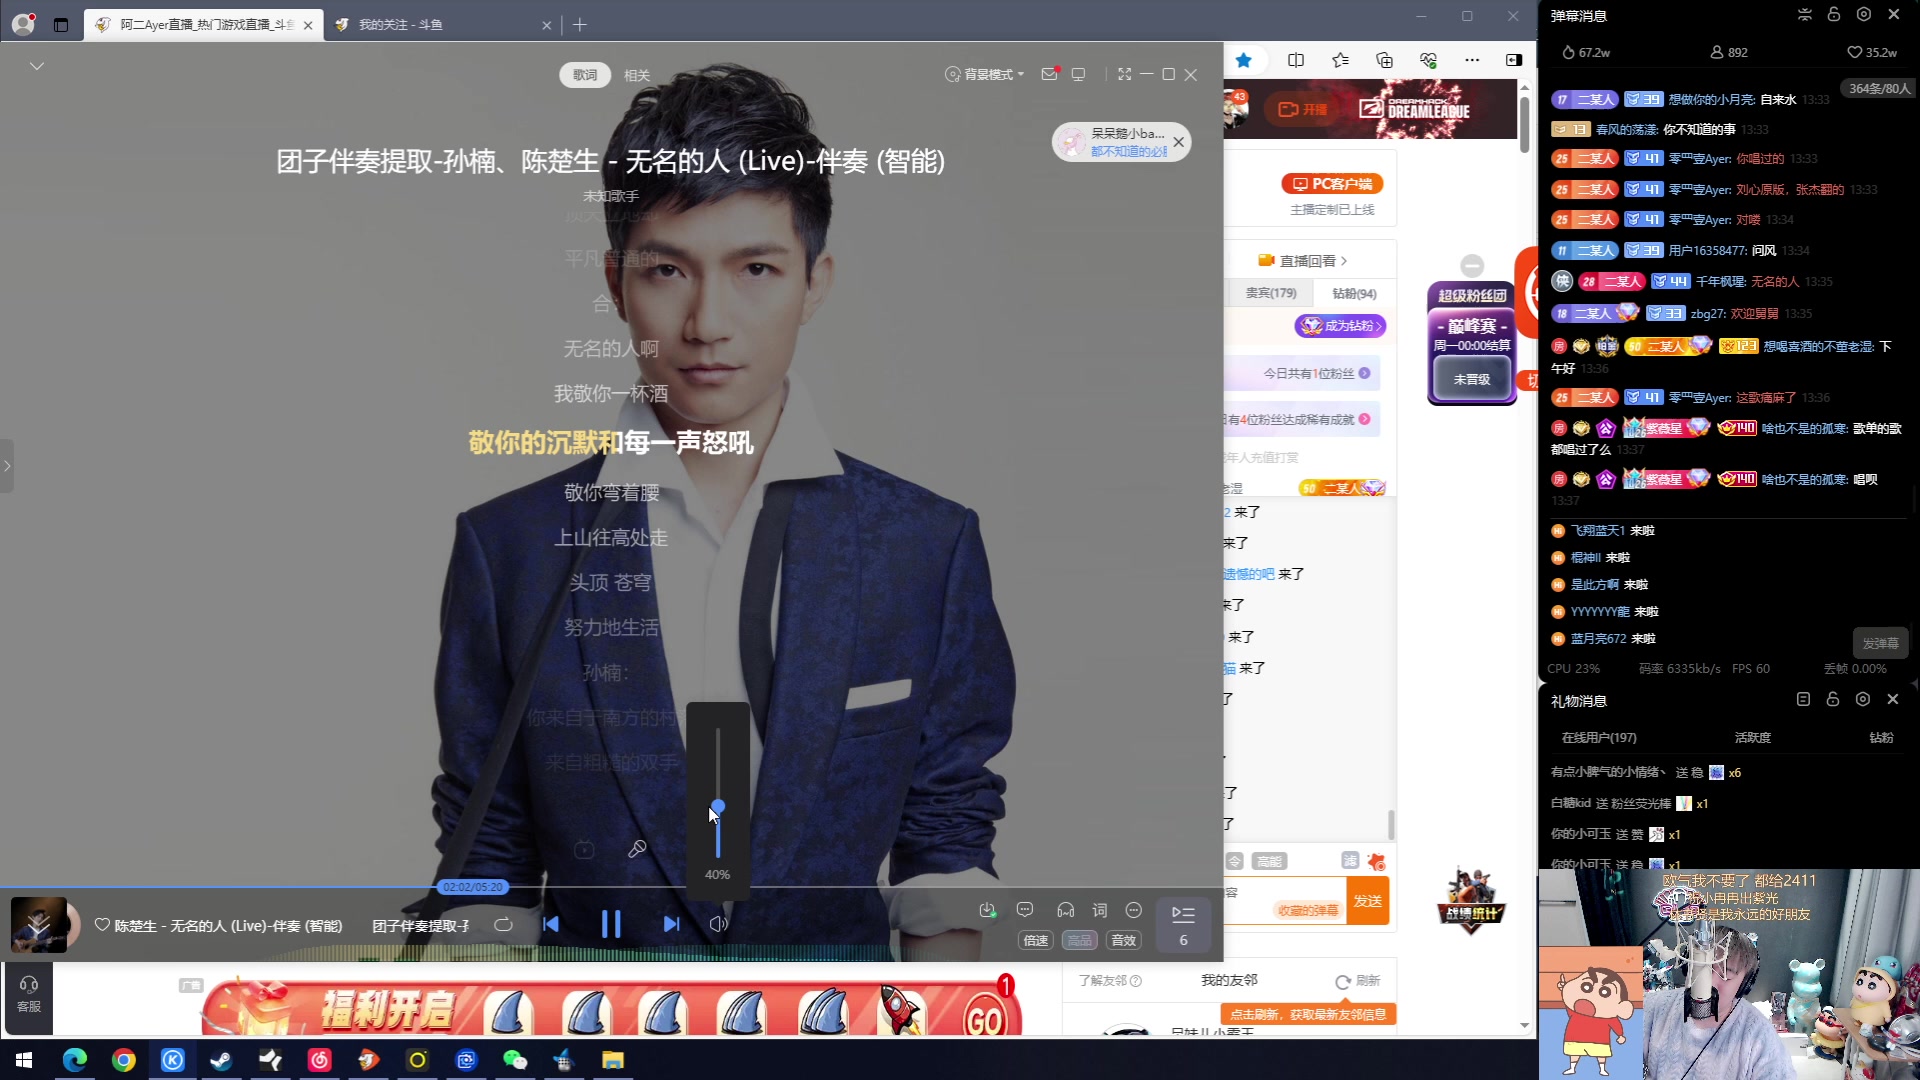This screenshot has width=1920, height=1080.
Task: Seek on the song progress bar at 02:02
Action: click(473, 887)
